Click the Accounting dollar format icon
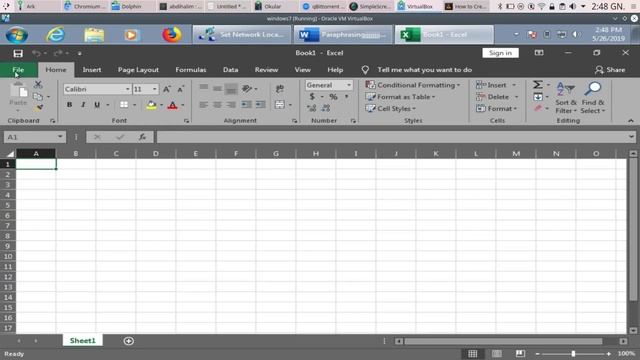The image size is (640, 360). click(x=312, y=97)
